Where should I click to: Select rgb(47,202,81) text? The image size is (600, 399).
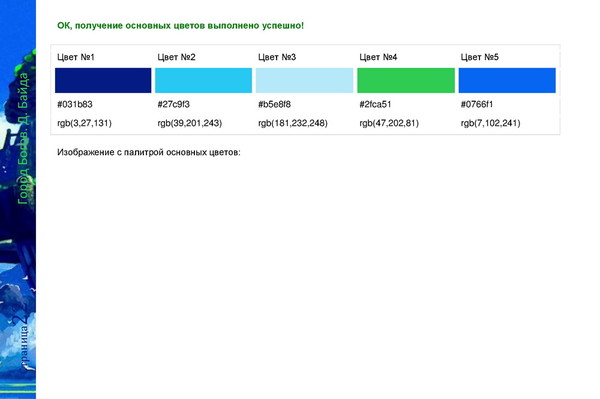click(x=389, y=123)
